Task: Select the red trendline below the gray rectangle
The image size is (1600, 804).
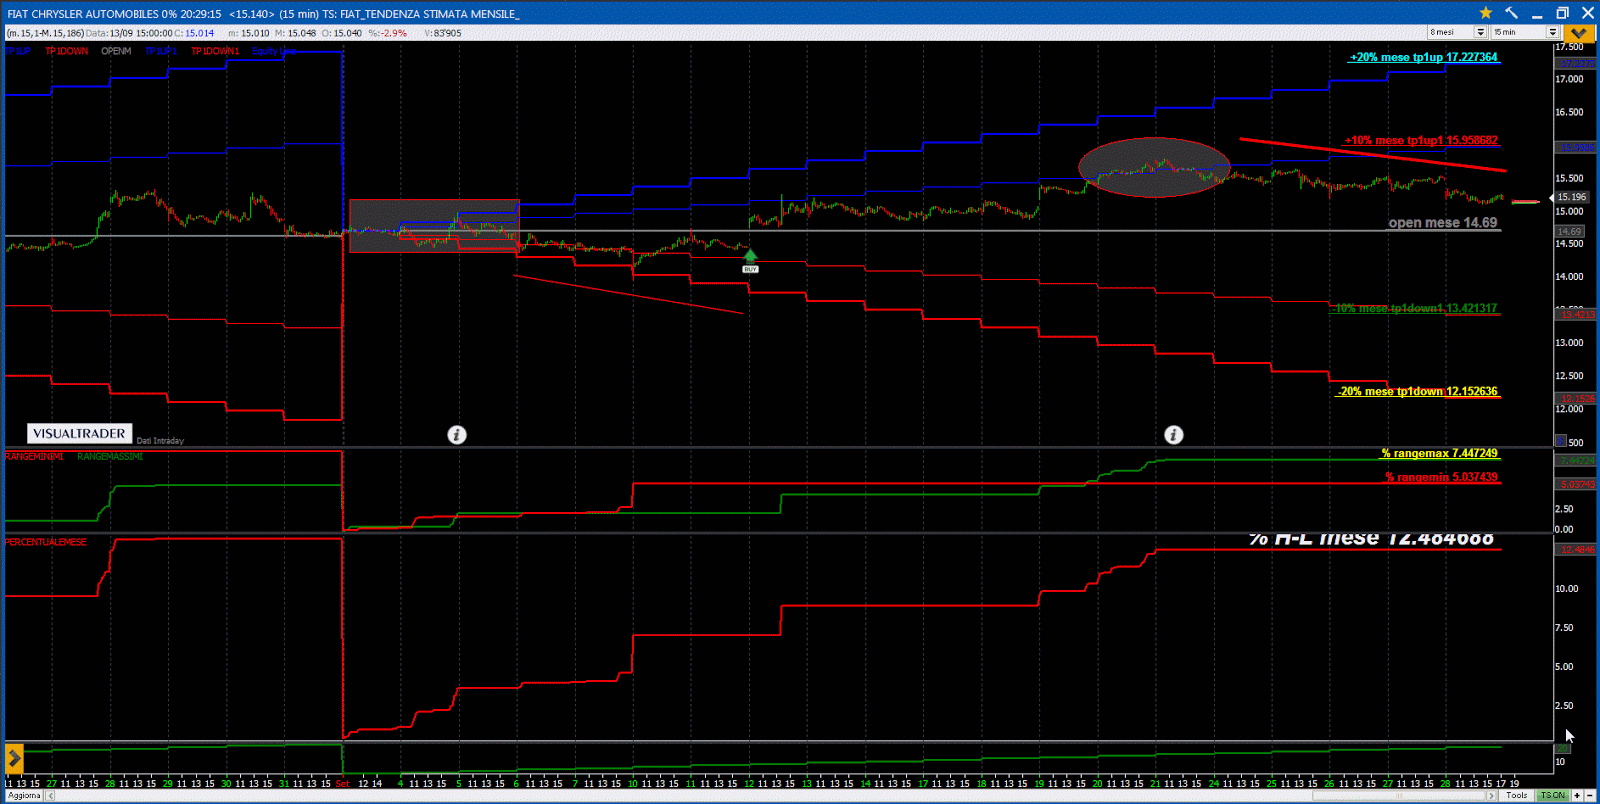Action: point(628,294)
